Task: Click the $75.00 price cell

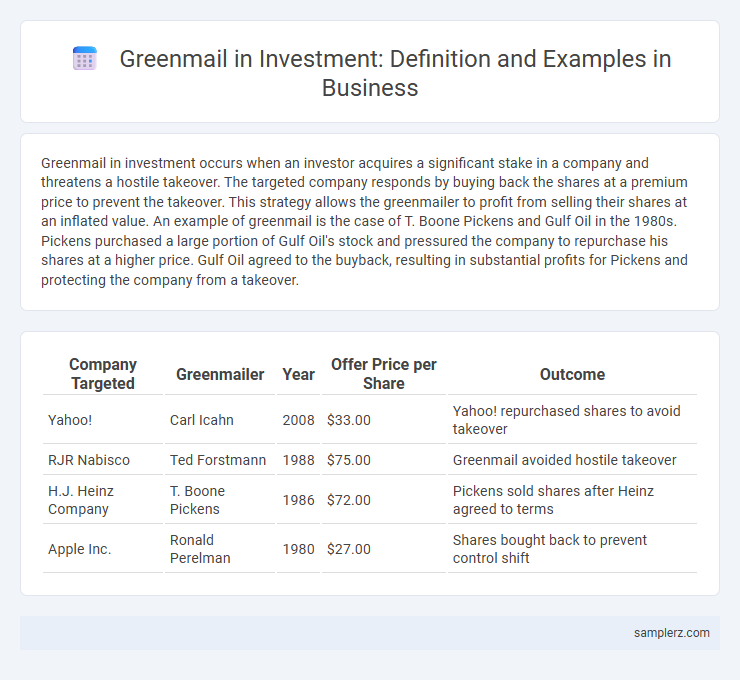Action: coord(384,460)
